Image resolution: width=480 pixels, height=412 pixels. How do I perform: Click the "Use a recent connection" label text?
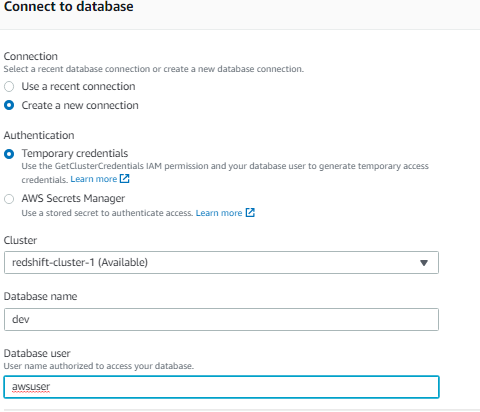[79, 86]
